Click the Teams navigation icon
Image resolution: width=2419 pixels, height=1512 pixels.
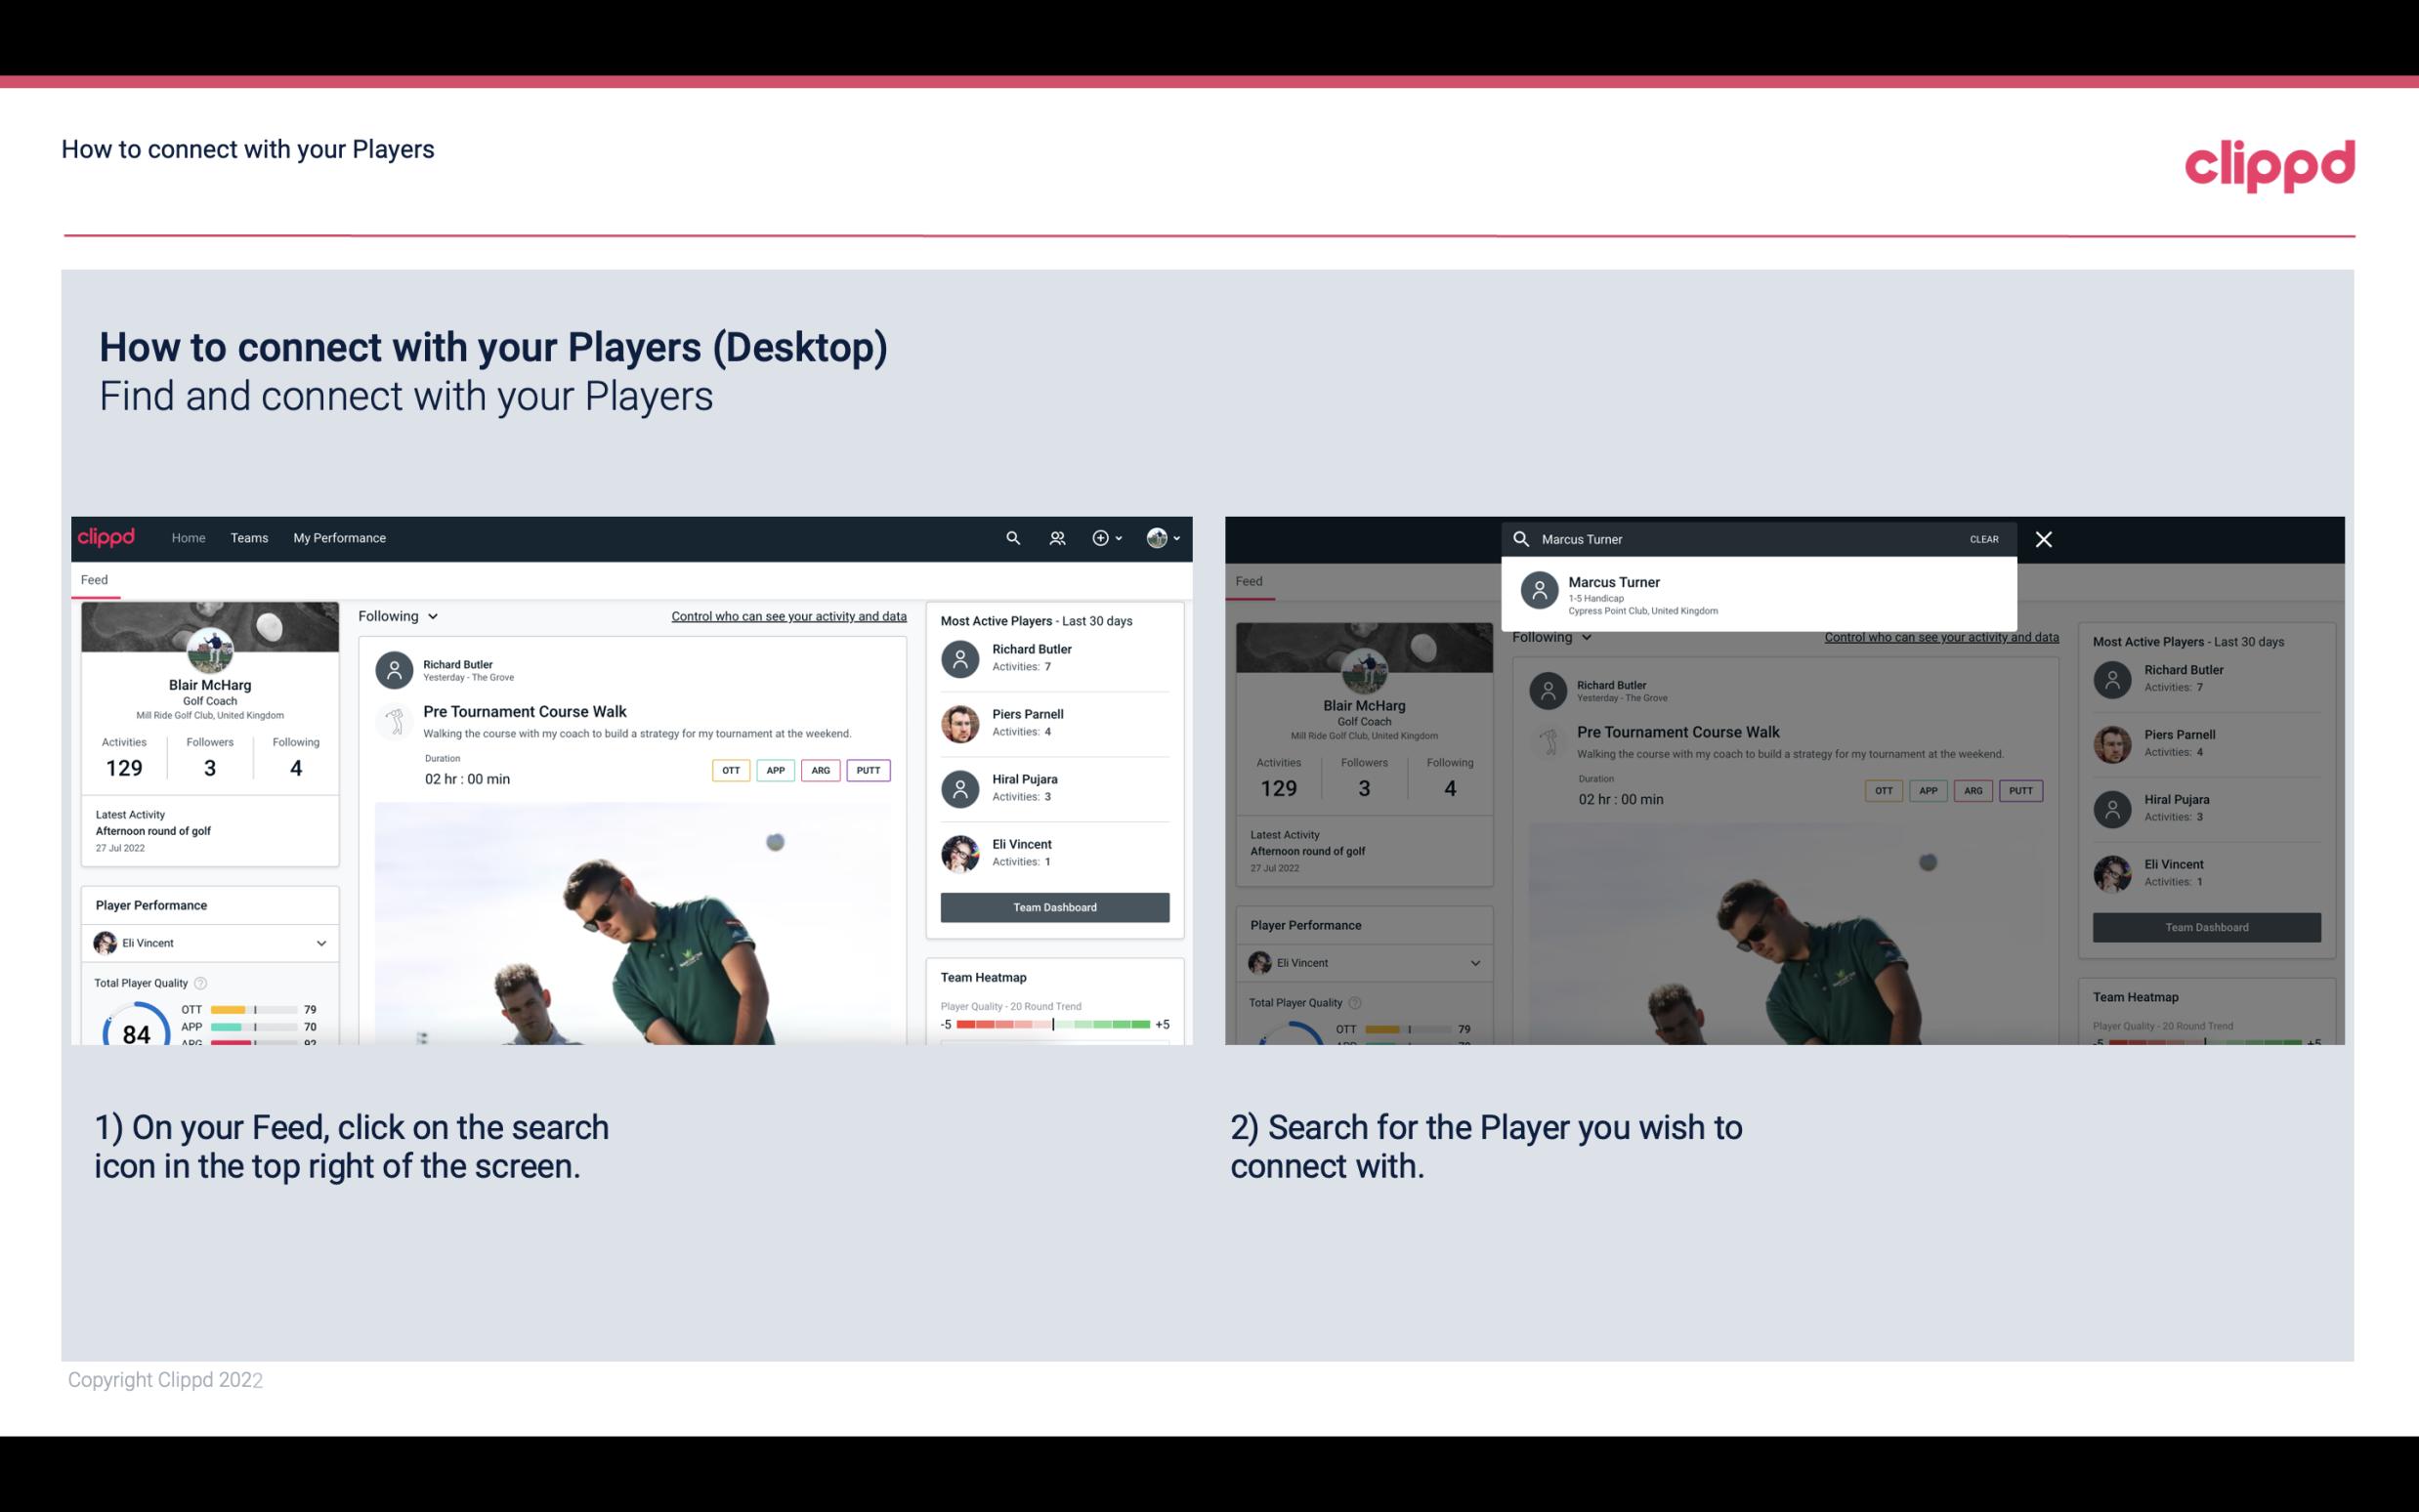[x=249, y=536]
